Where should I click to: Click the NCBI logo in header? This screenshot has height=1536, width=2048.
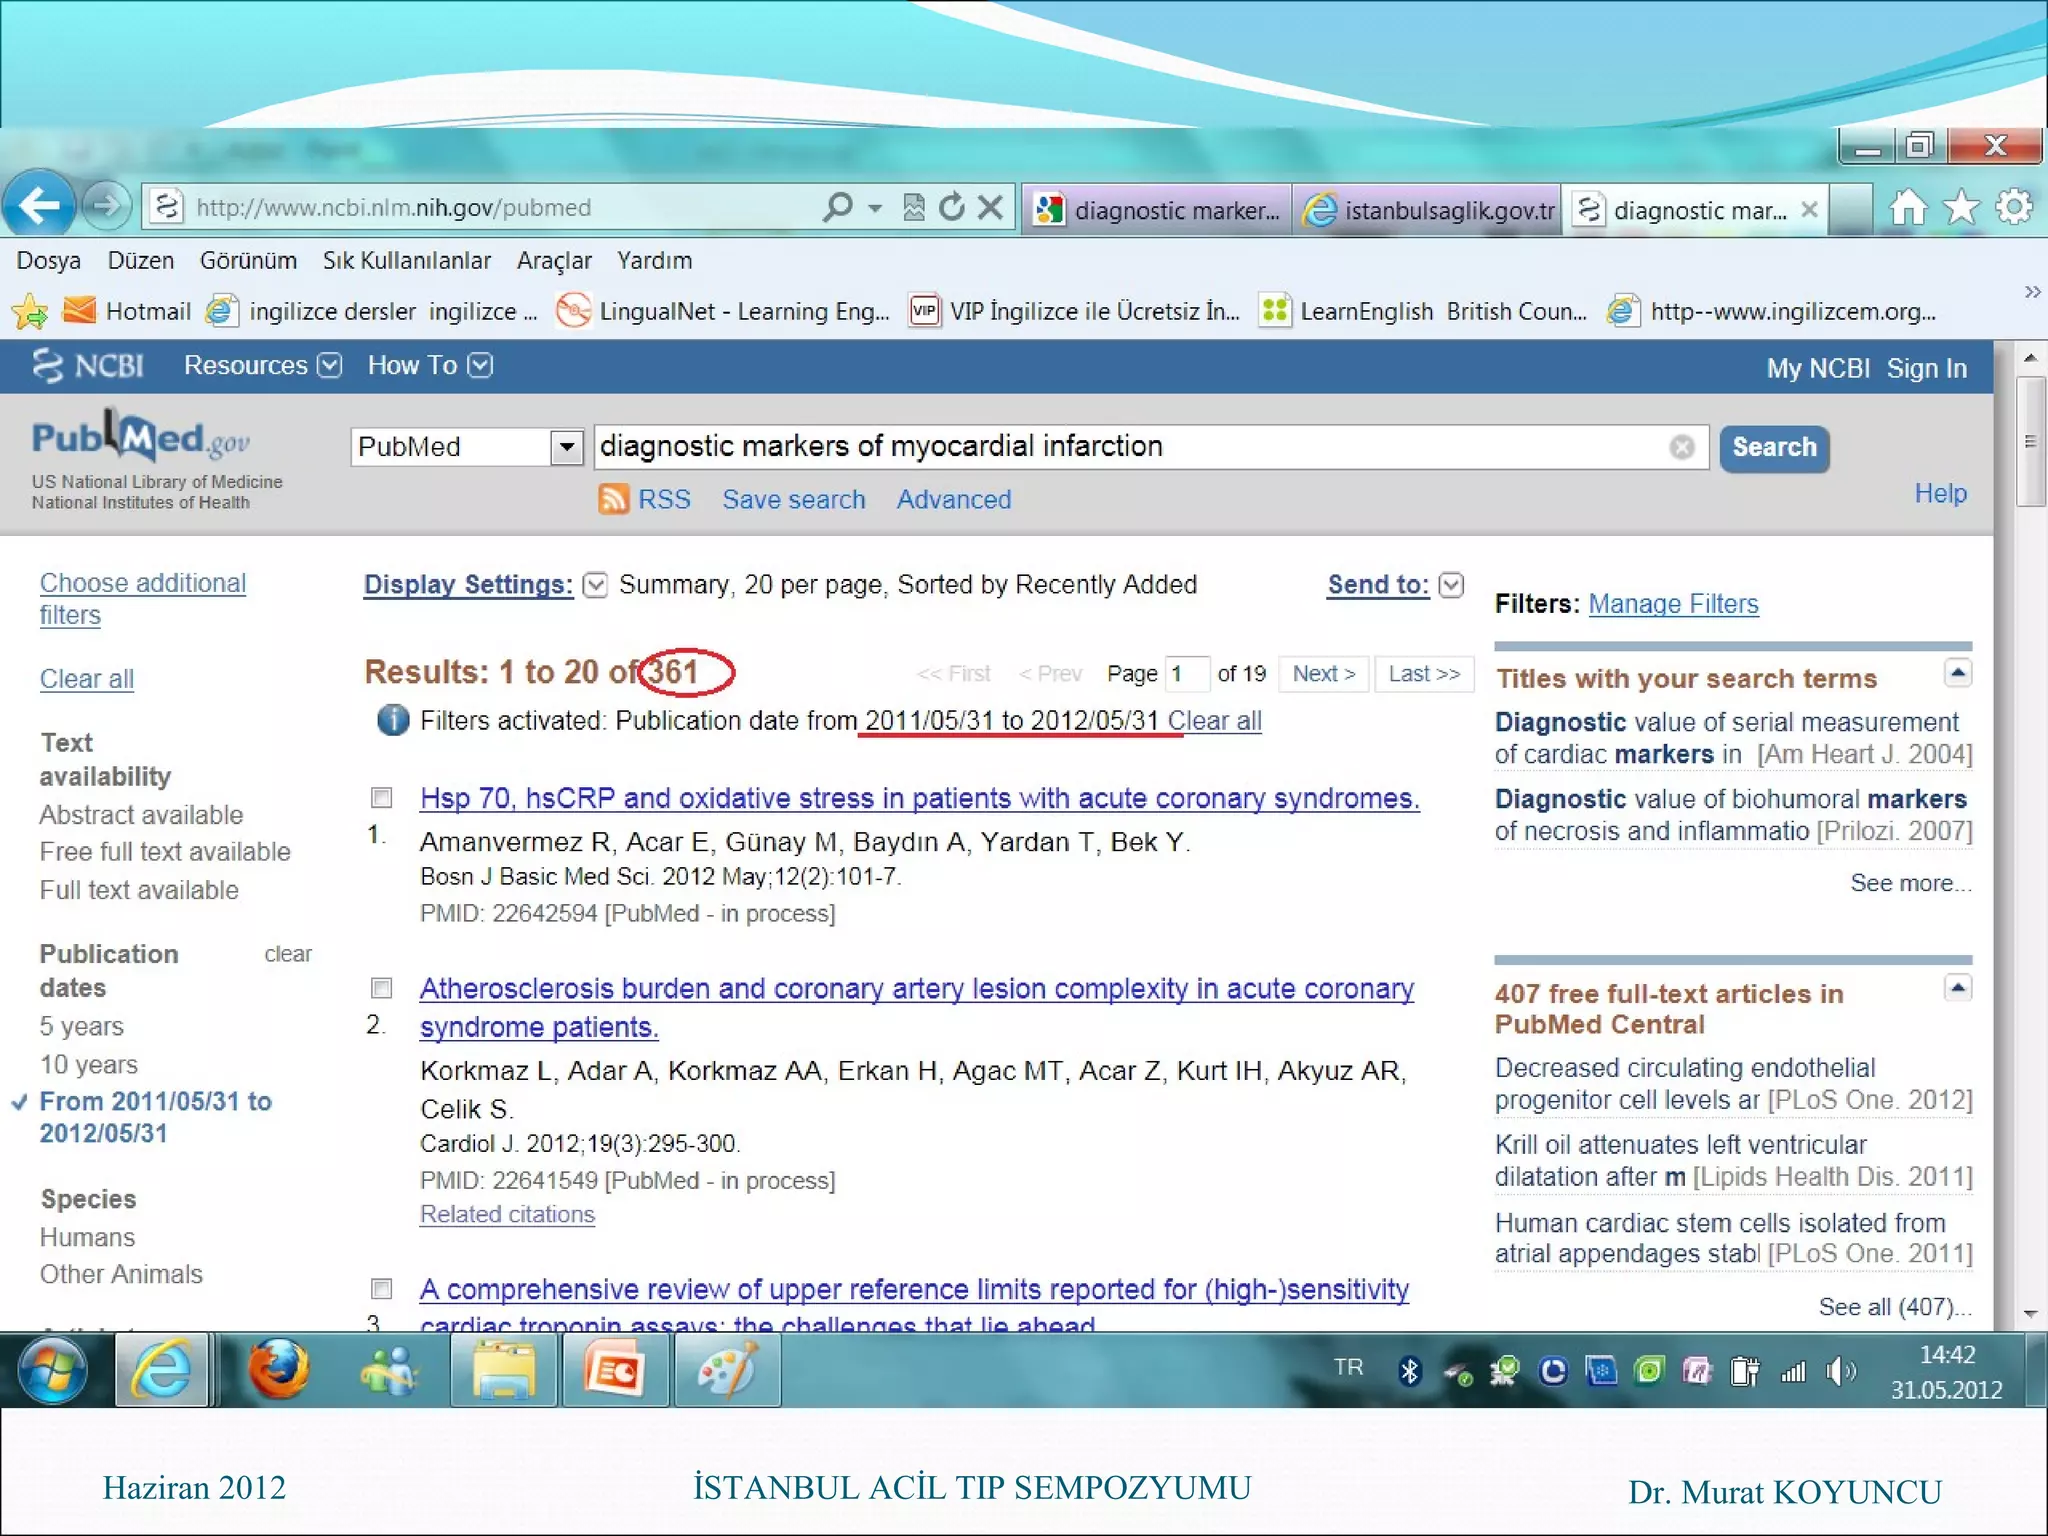click(x=90, y=366)
